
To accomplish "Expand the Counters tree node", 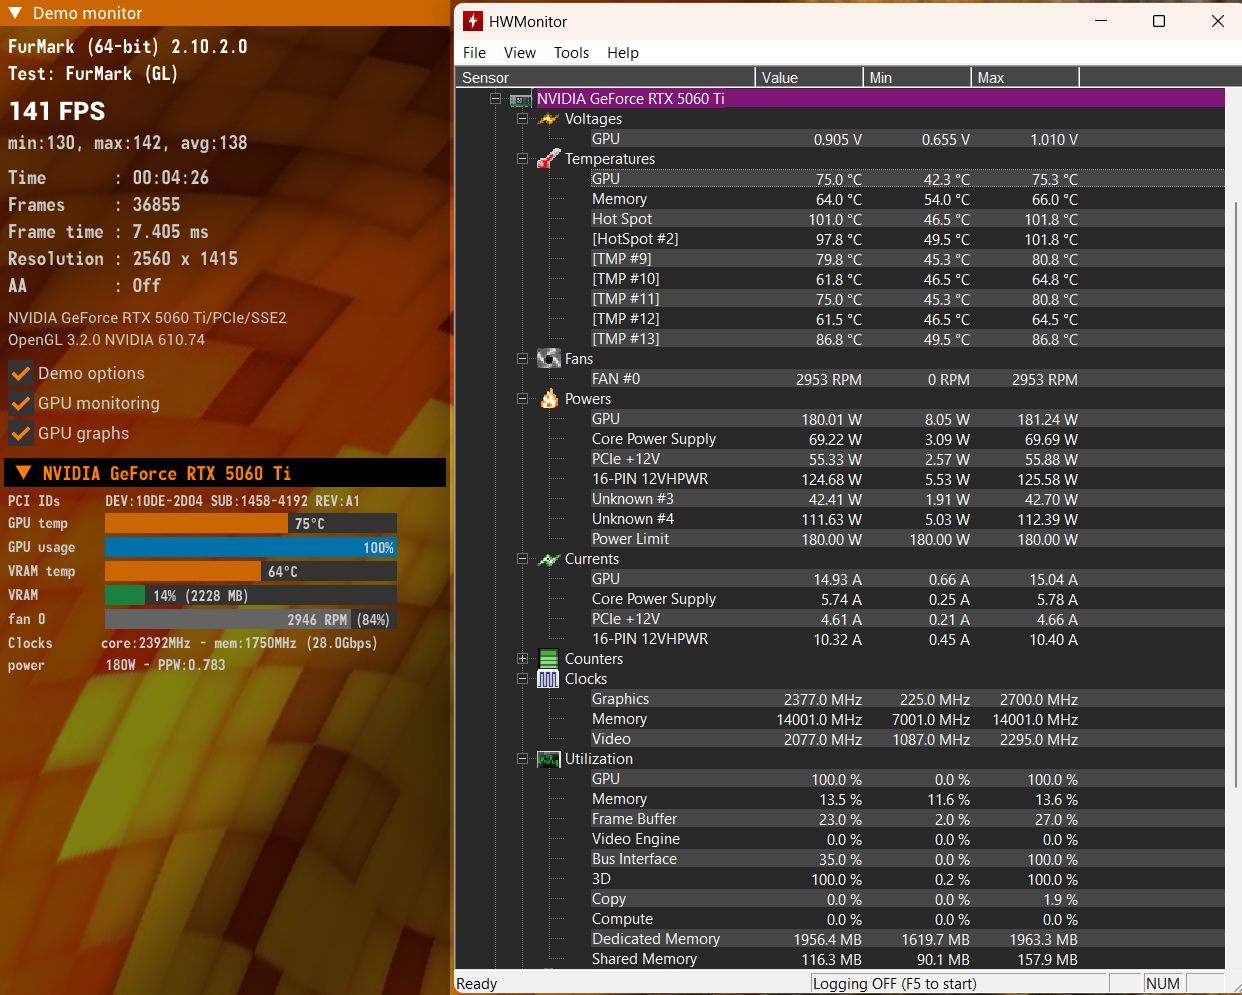I will pyautogui.click(x=522, y=659).
